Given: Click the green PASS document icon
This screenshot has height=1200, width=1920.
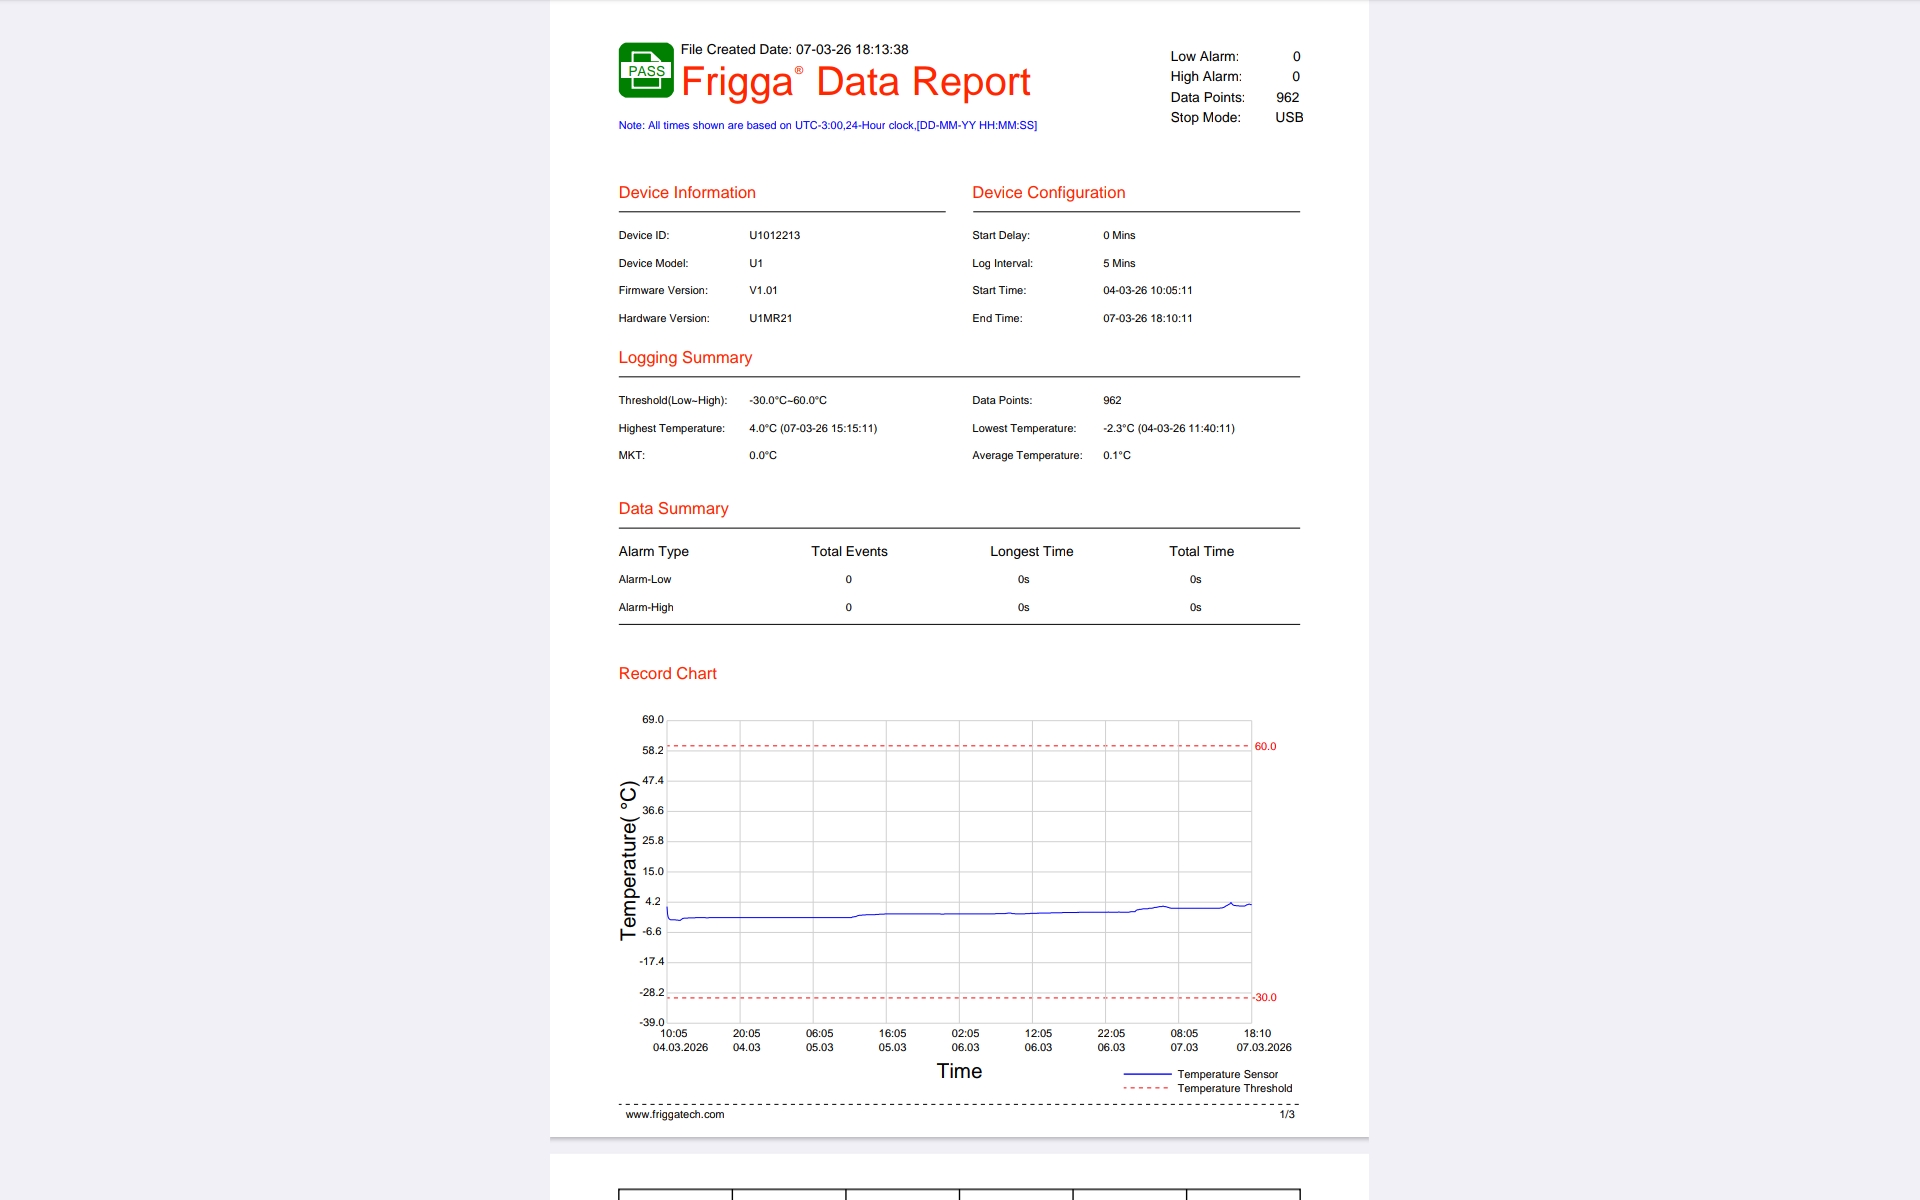Looking at the screenshot, I should 645,70.
